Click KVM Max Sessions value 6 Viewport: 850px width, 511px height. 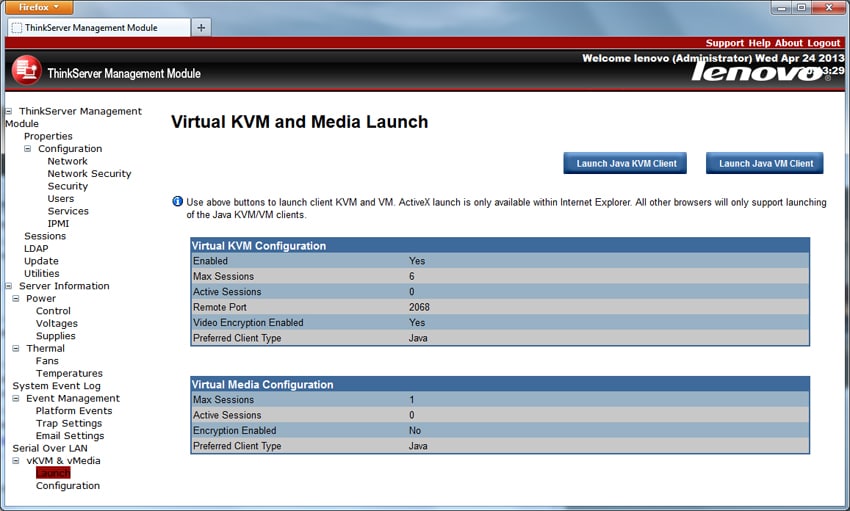coord(411,276)
